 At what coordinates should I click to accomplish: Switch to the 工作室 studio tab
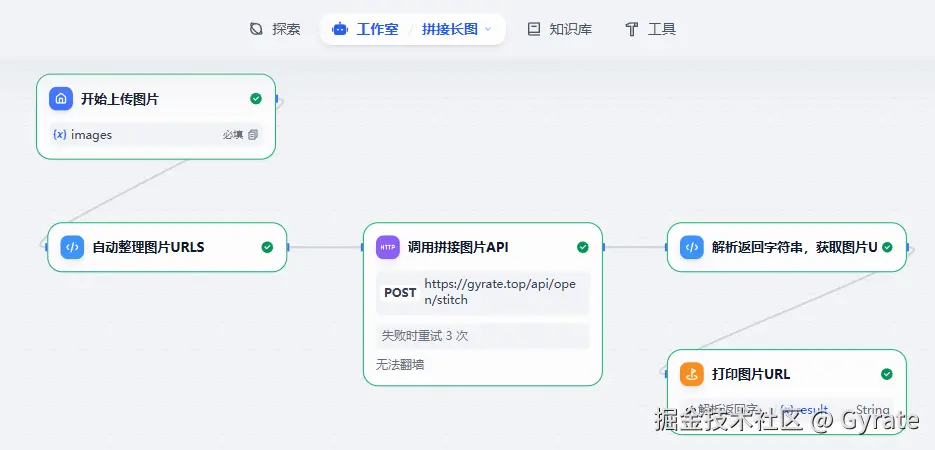tap(365, 29)
